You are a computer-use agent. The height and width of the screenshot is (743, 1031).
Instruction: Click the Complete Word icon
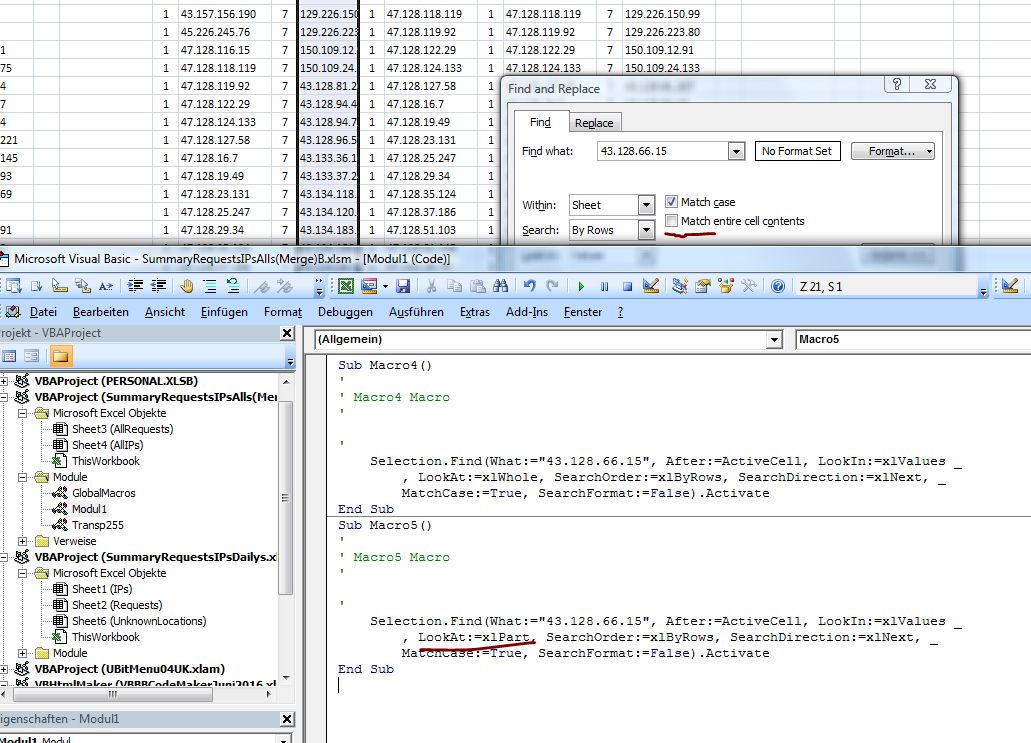(x=106, y=286)
